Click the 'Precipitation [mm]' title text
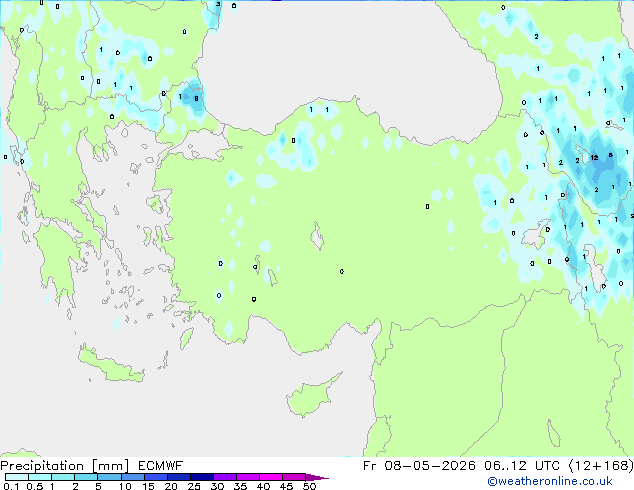Screen dimensions: 634x490 64,466
